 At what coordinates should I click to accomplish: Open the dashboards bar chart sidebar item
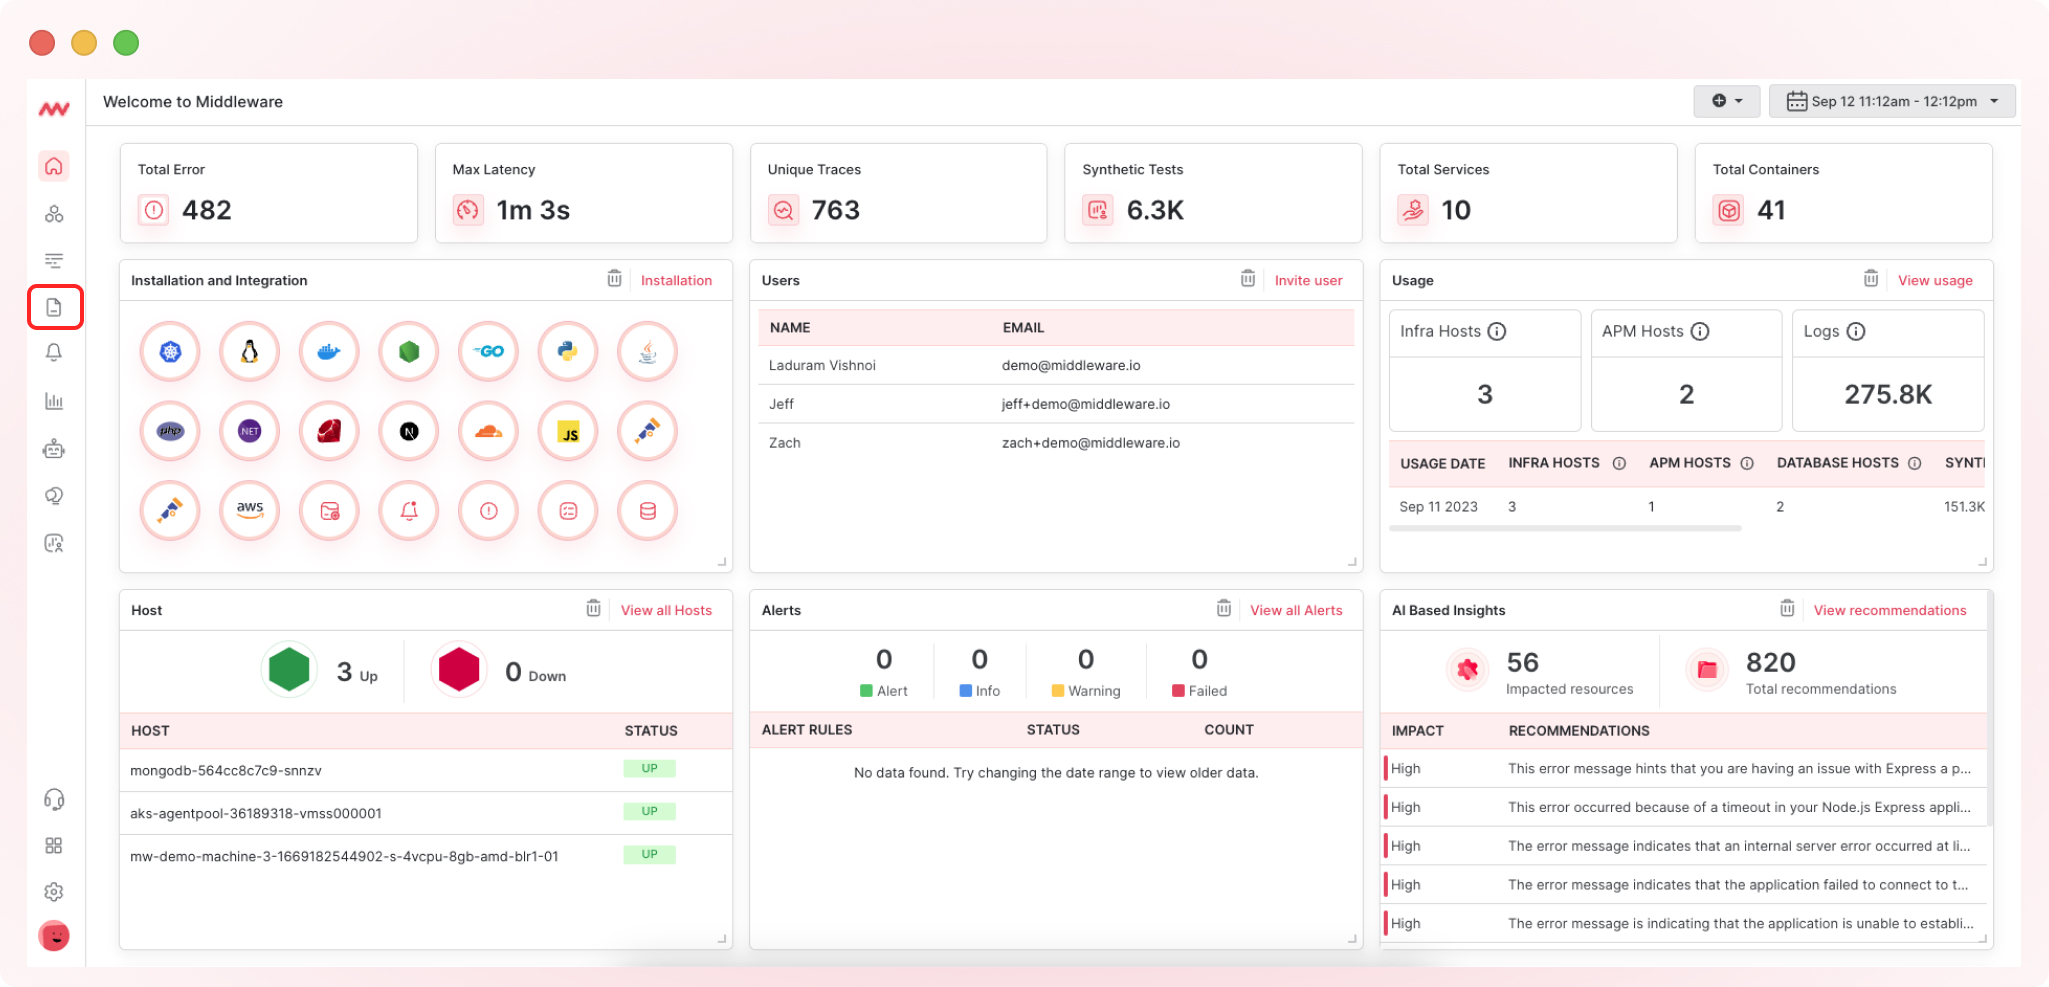[x=54, y=401]
